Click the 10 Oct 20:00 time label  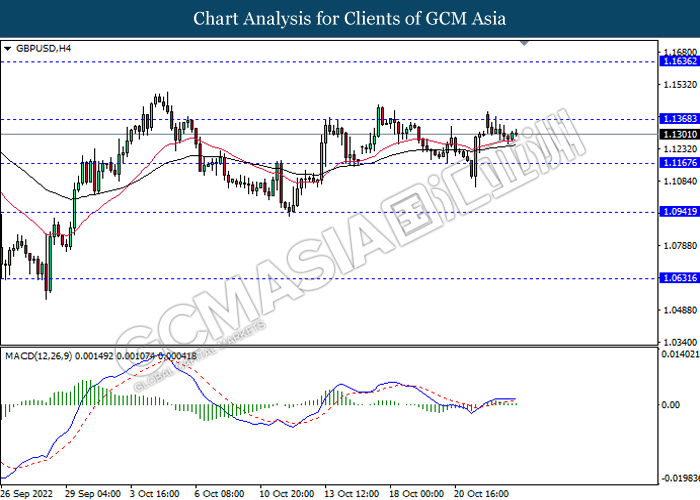287,494
